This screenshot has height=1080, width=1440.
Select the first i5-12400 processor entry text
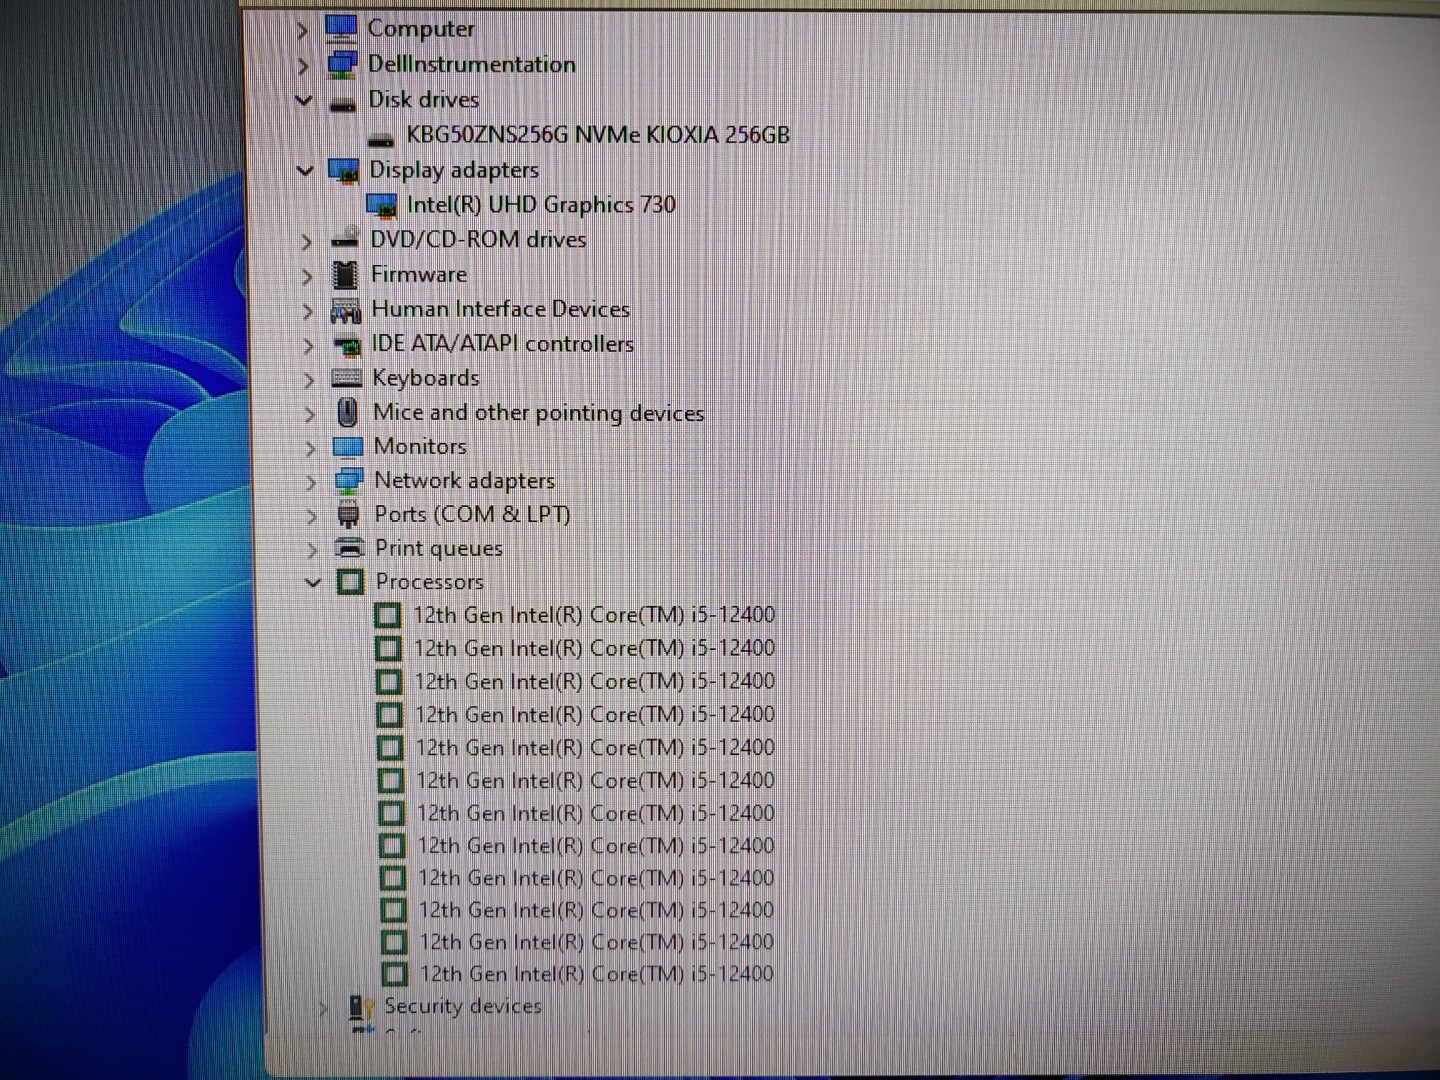(x=594, y=615)
